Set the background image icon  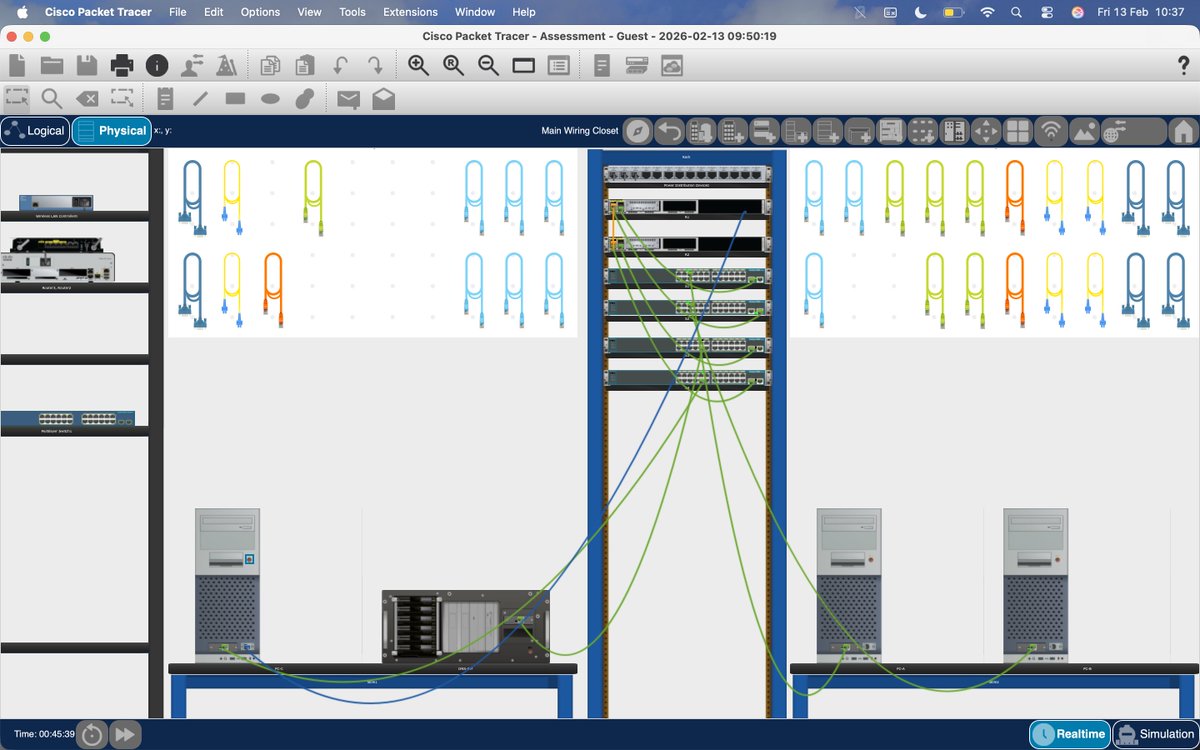pos(1083,131)
